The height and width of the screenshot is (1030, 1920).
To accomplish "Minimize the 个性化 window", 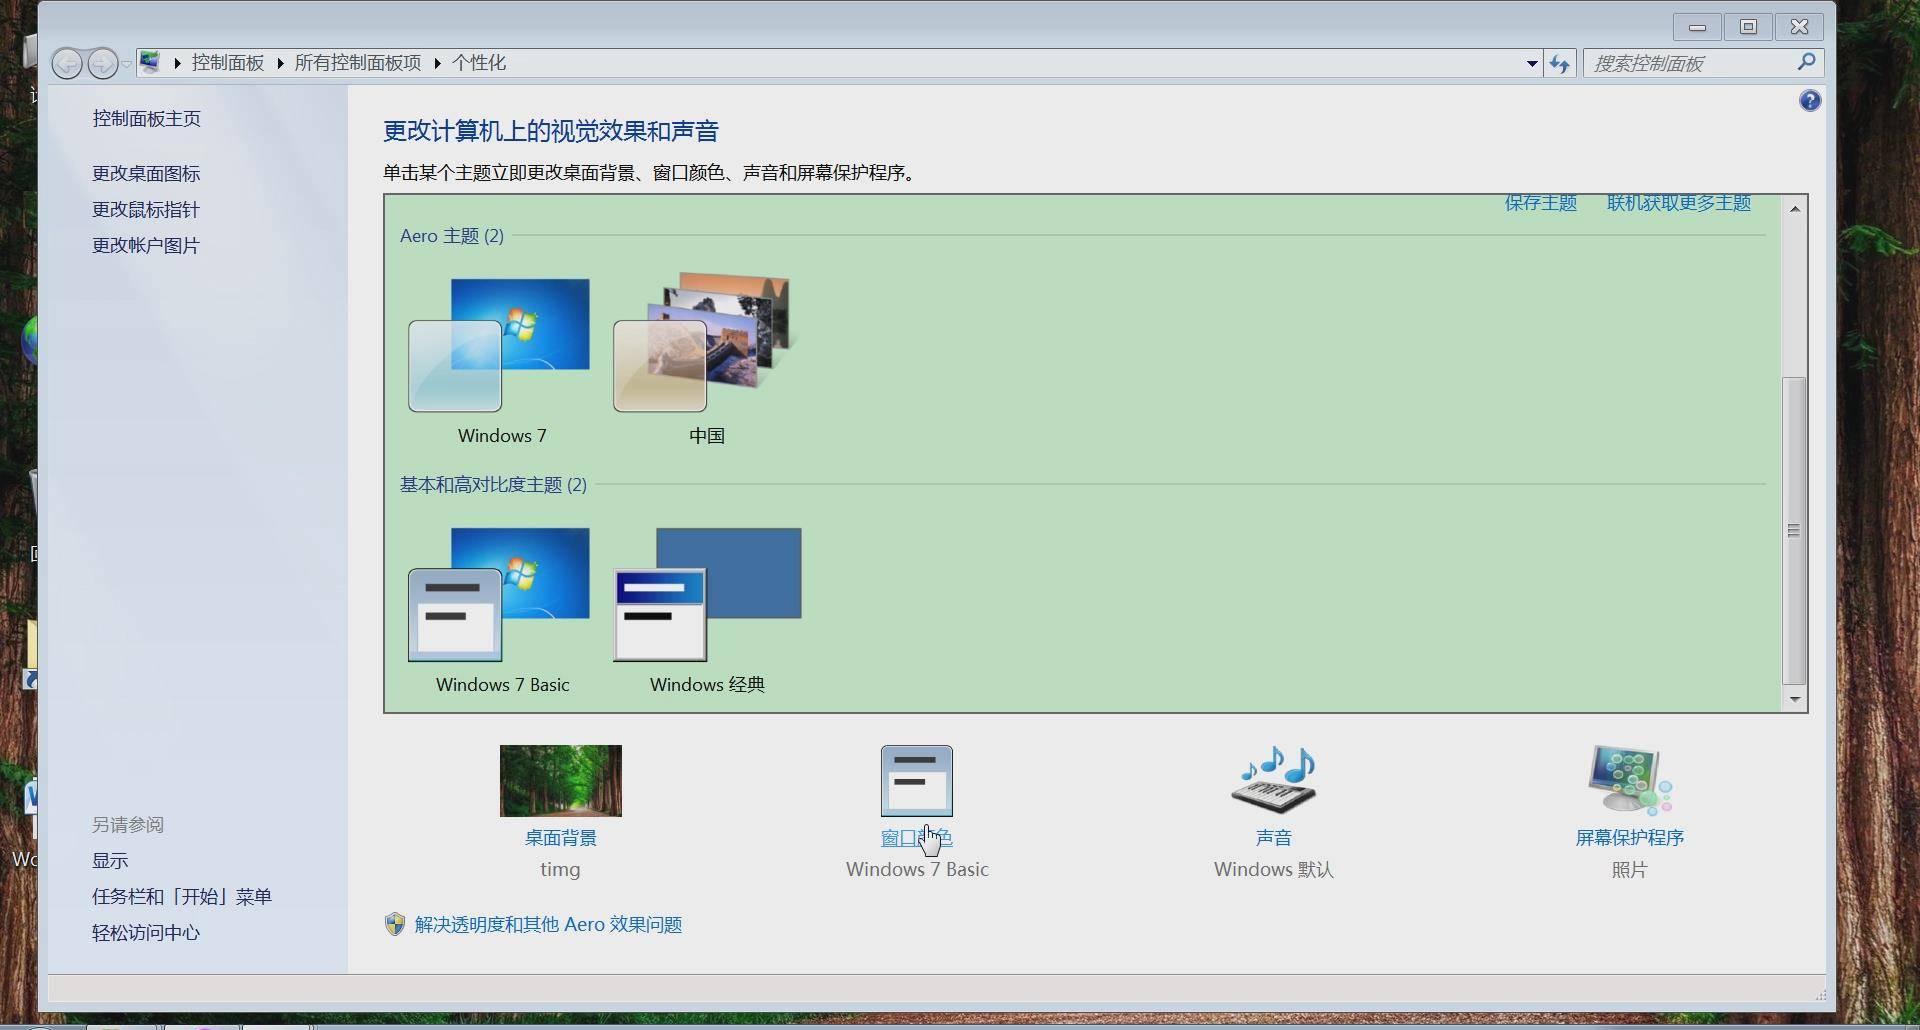I will point(1697,27).
